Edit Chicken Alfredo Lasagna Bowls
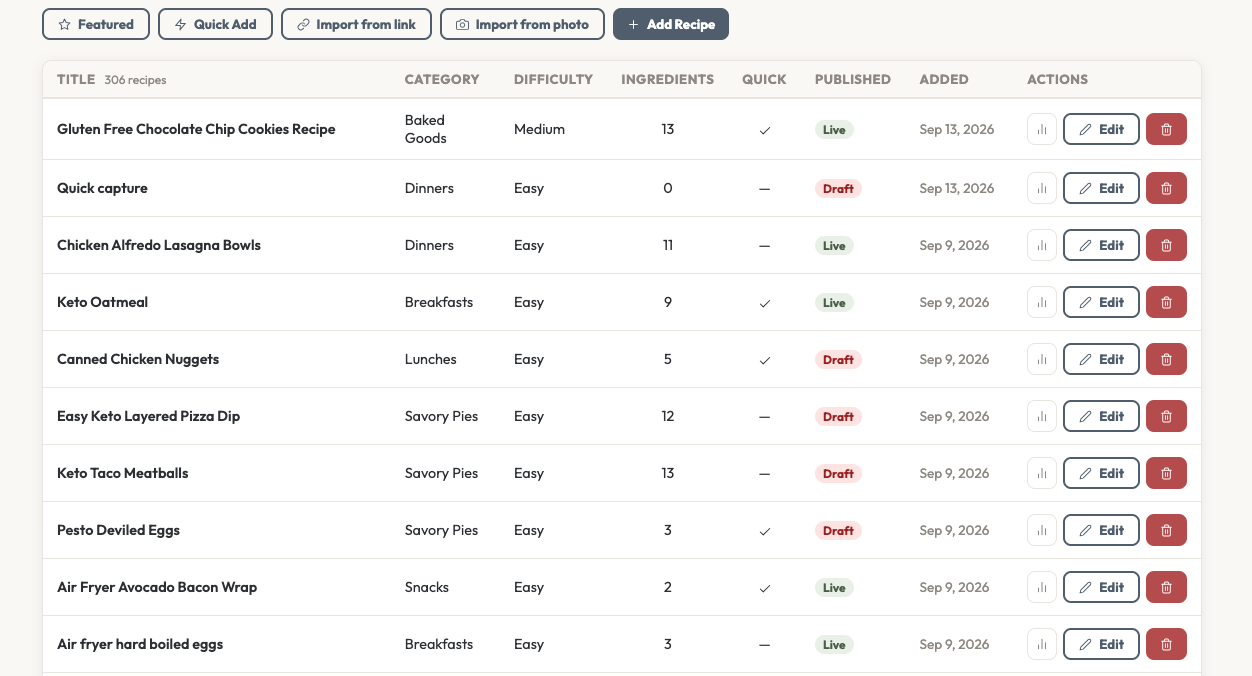The image size is (1252, 676). coord(1101,245)
